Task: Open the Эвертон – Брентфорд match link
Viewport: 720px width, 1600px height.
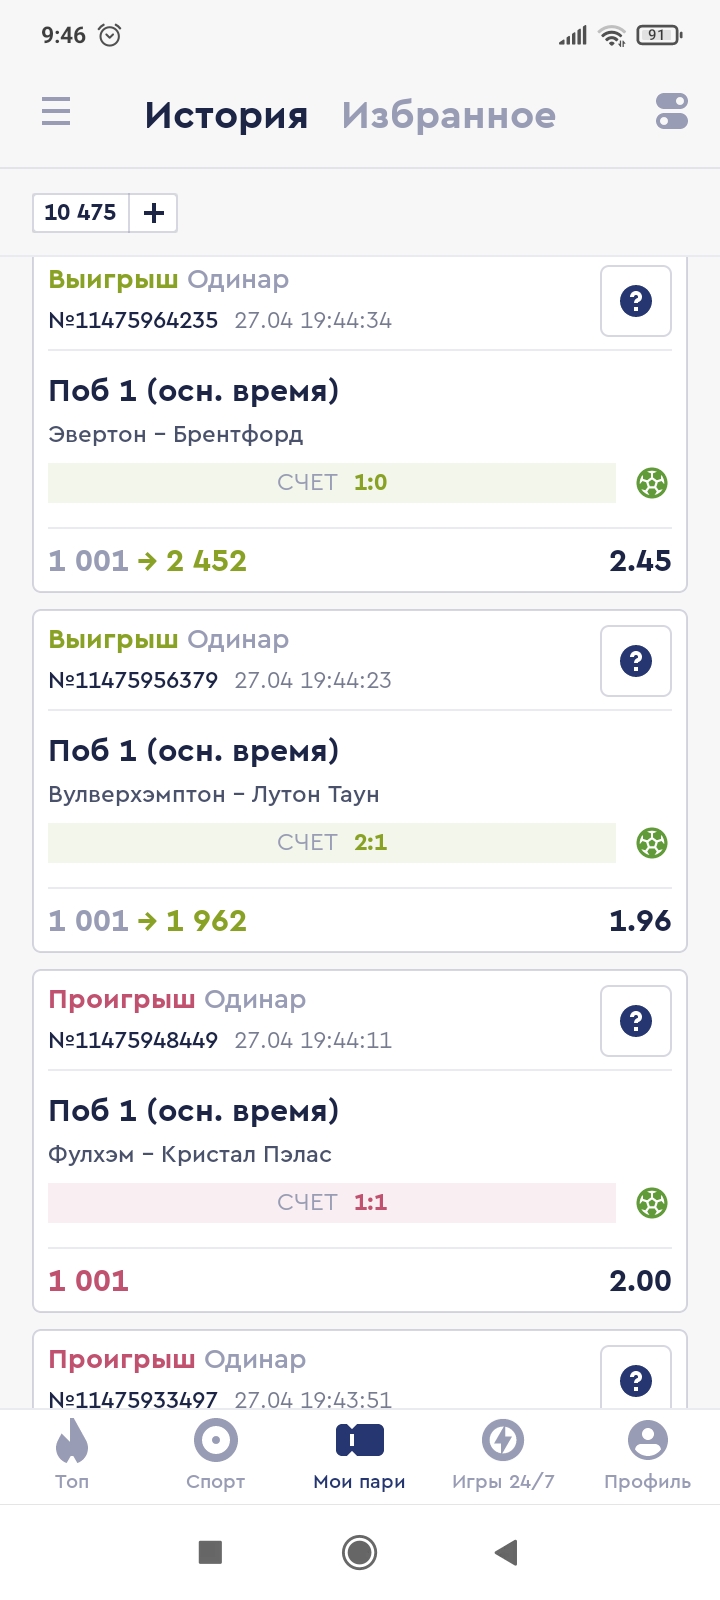Action: pyautogui.click(x=176, y=435)
